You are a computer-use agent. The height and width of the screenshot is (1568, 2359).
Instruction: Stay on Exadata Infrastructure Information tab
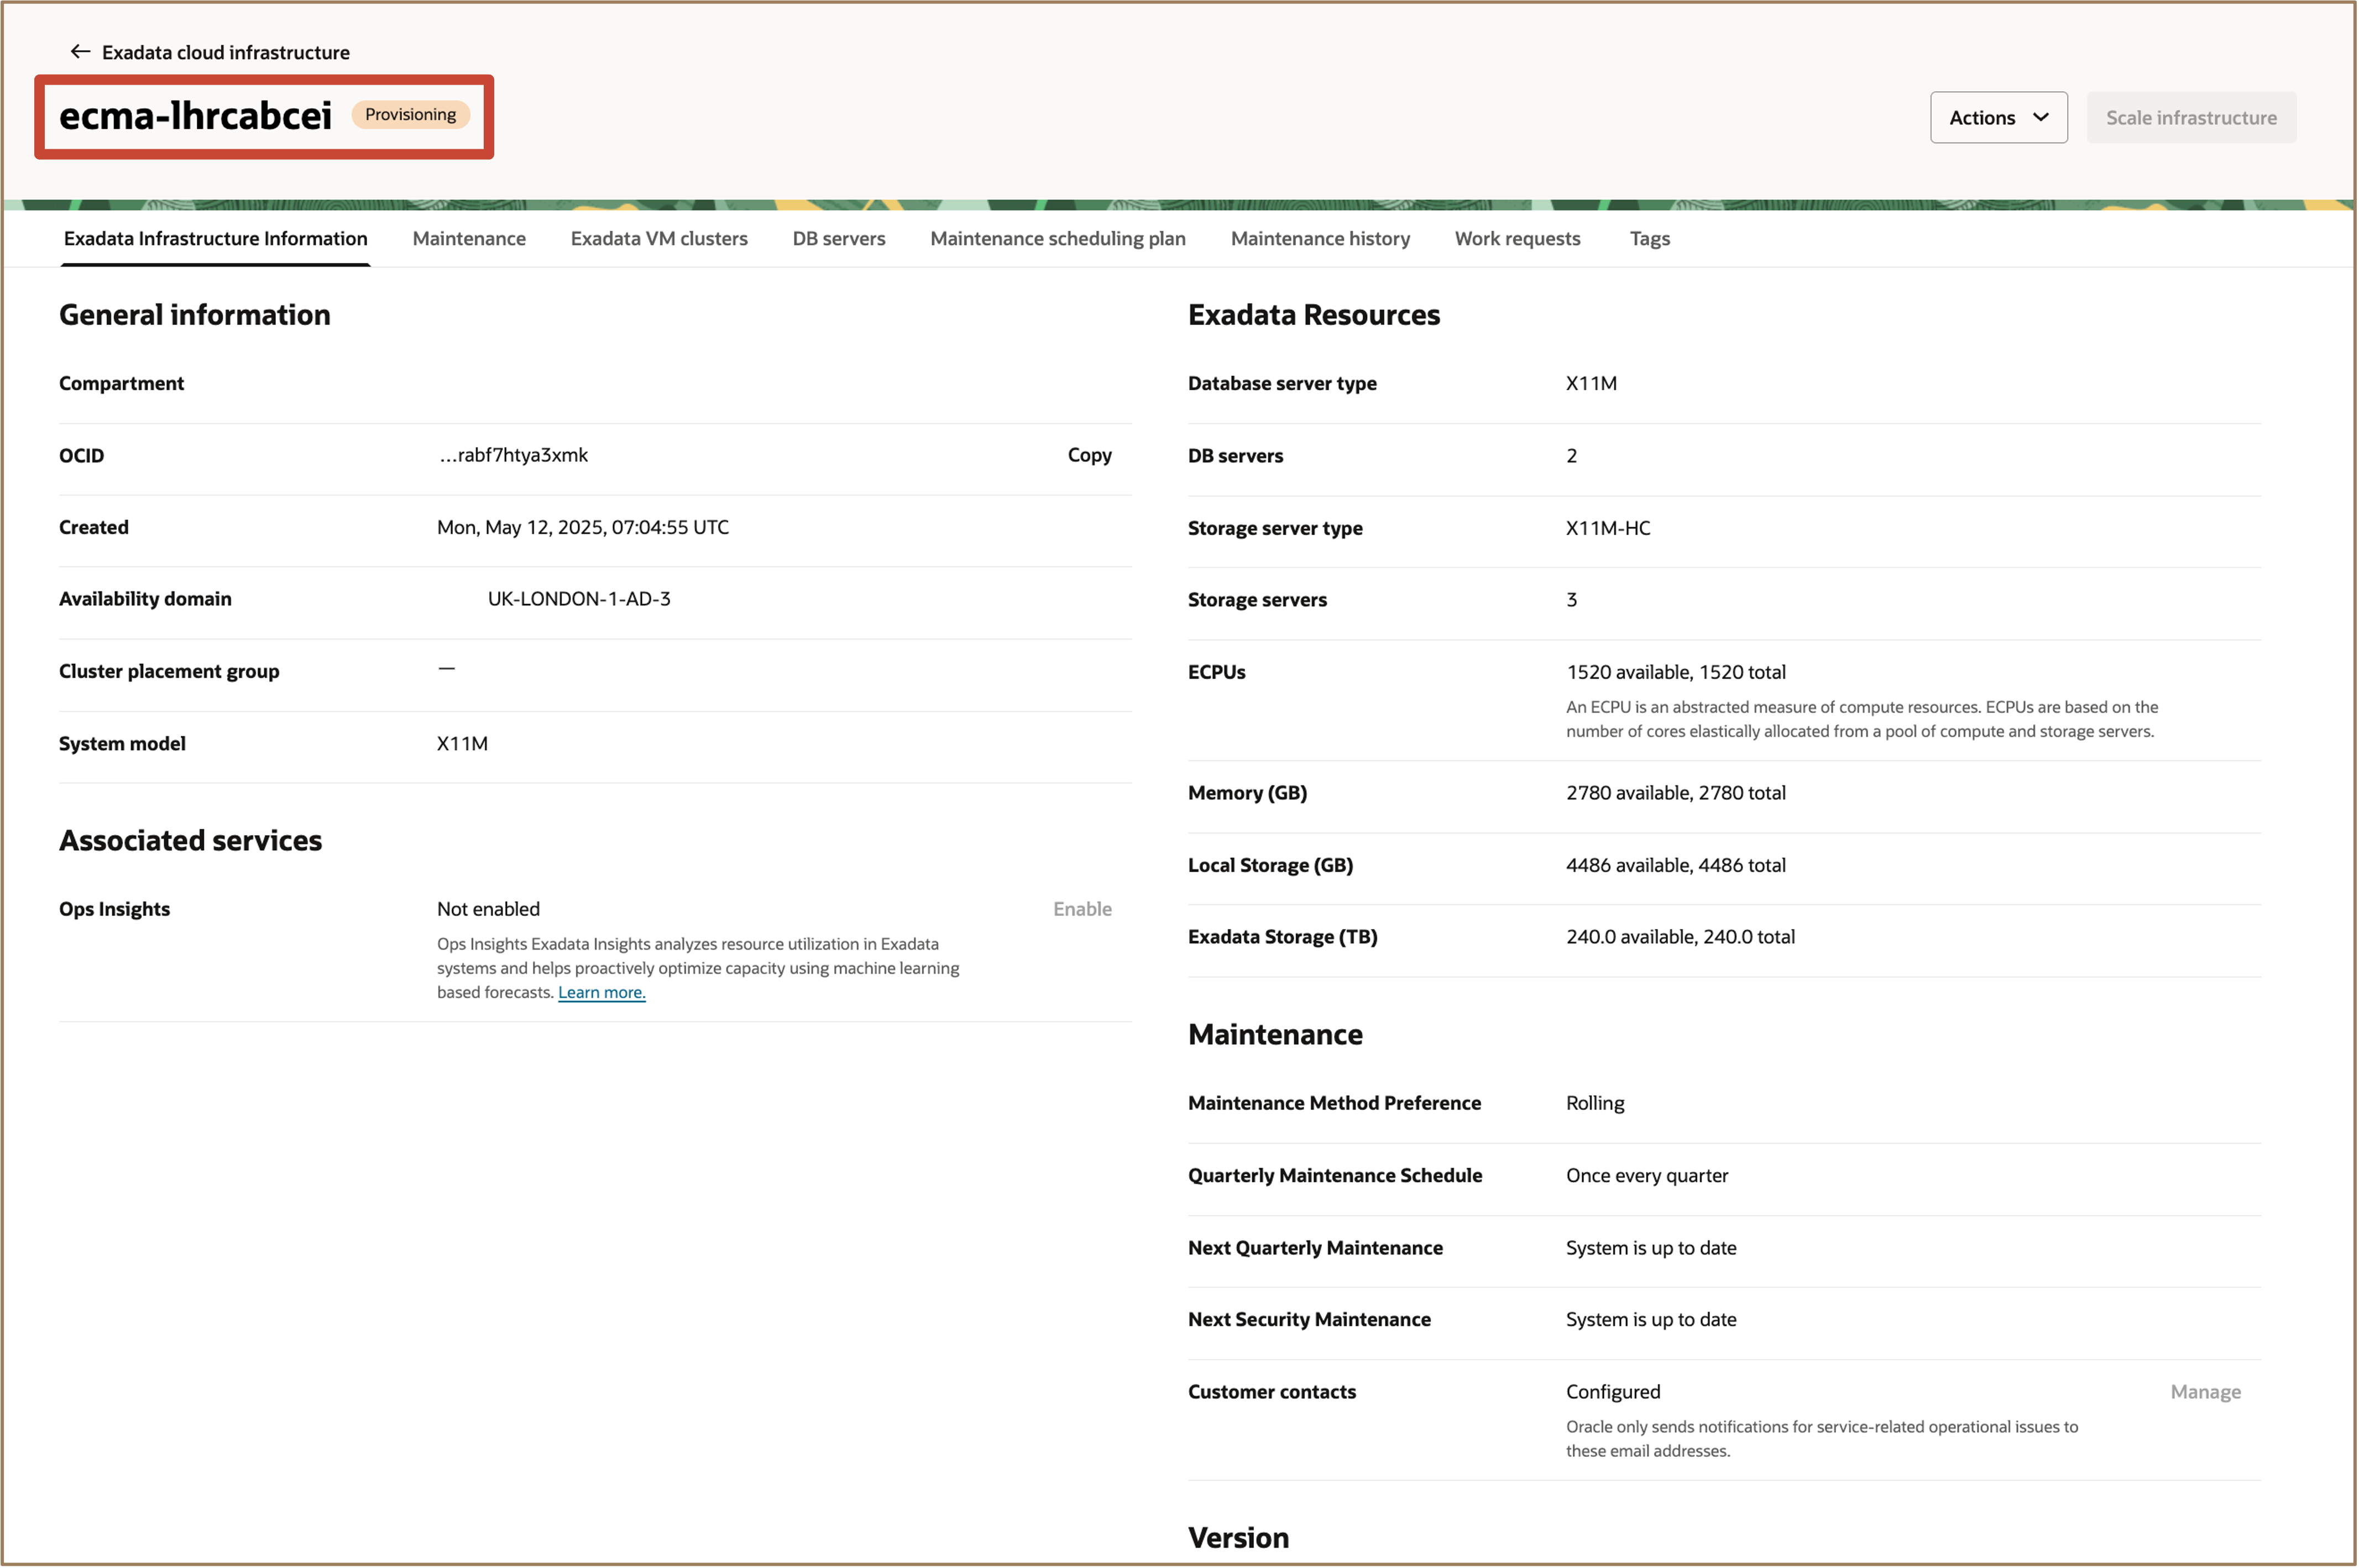[x=216, y=238]
